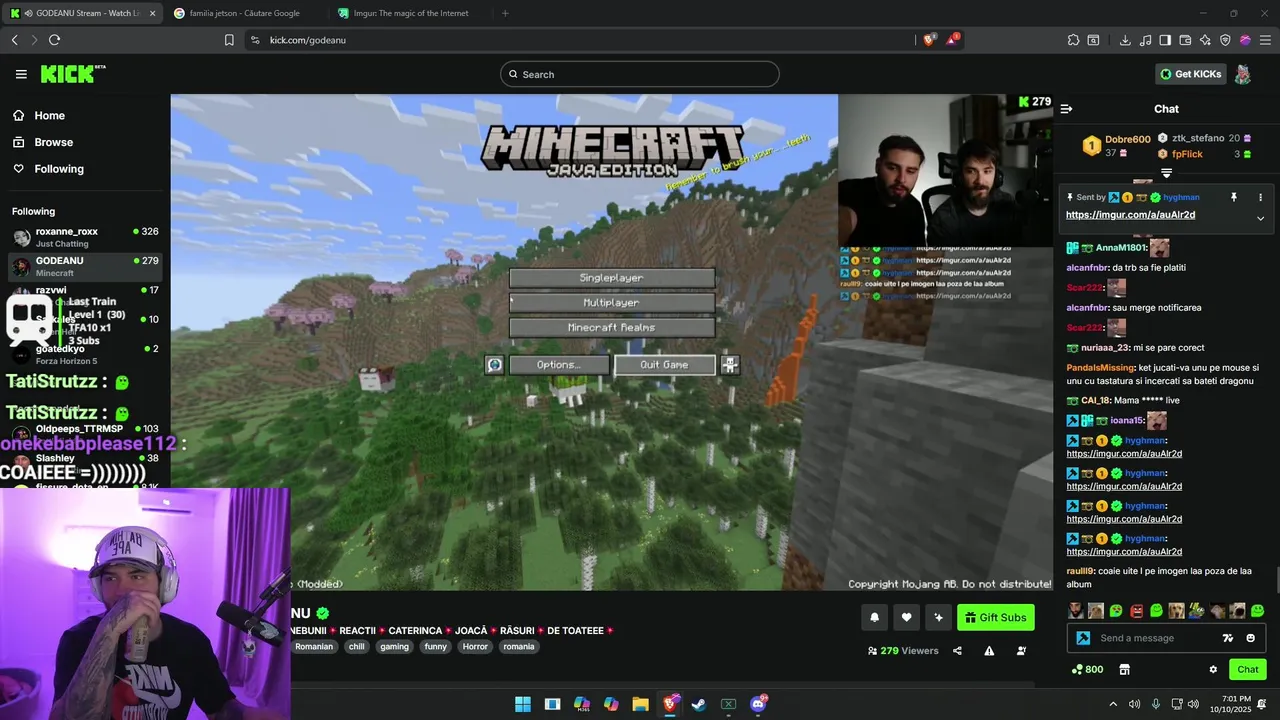The height and width of the screenshot is (720, 1280).
Task: Open the emoji picker in chat
Action: pos(1250,638)
